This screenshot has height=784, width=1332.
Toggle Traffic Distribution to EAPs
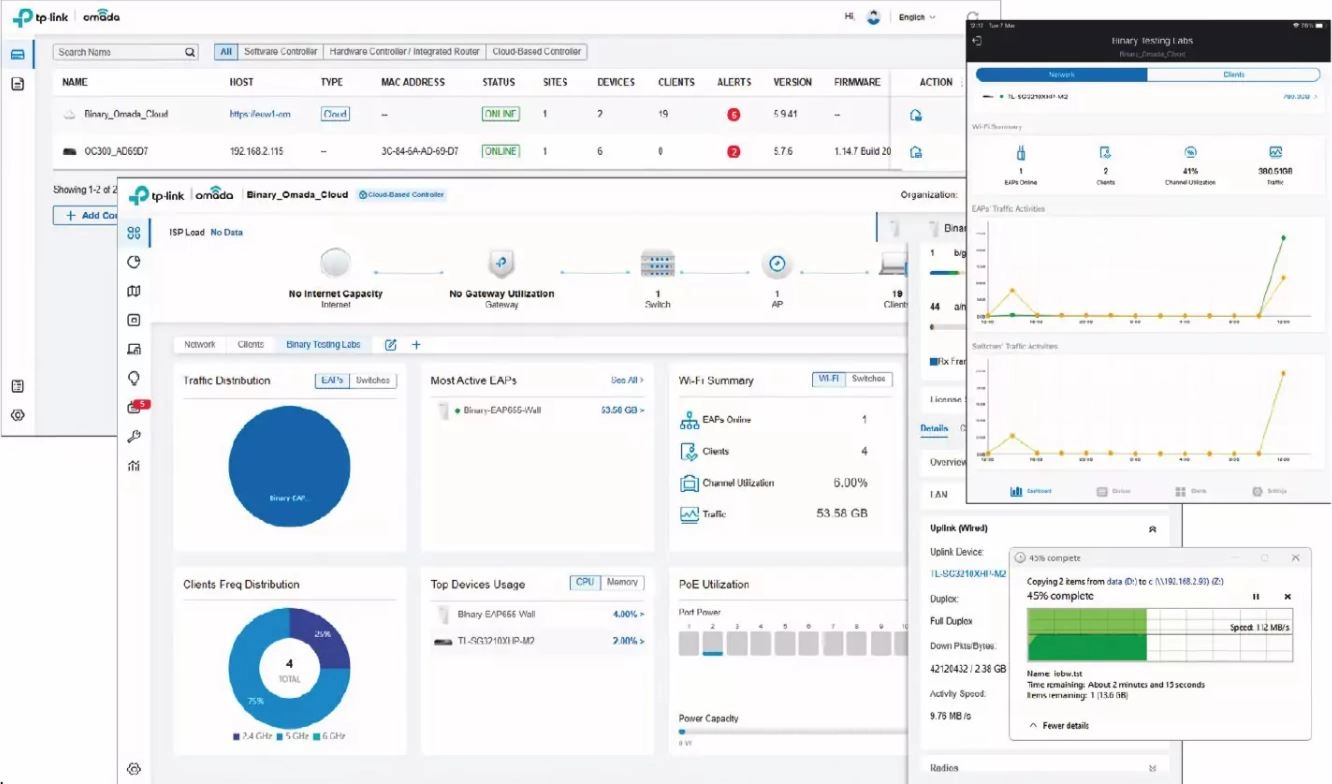[x=330, y=380]
